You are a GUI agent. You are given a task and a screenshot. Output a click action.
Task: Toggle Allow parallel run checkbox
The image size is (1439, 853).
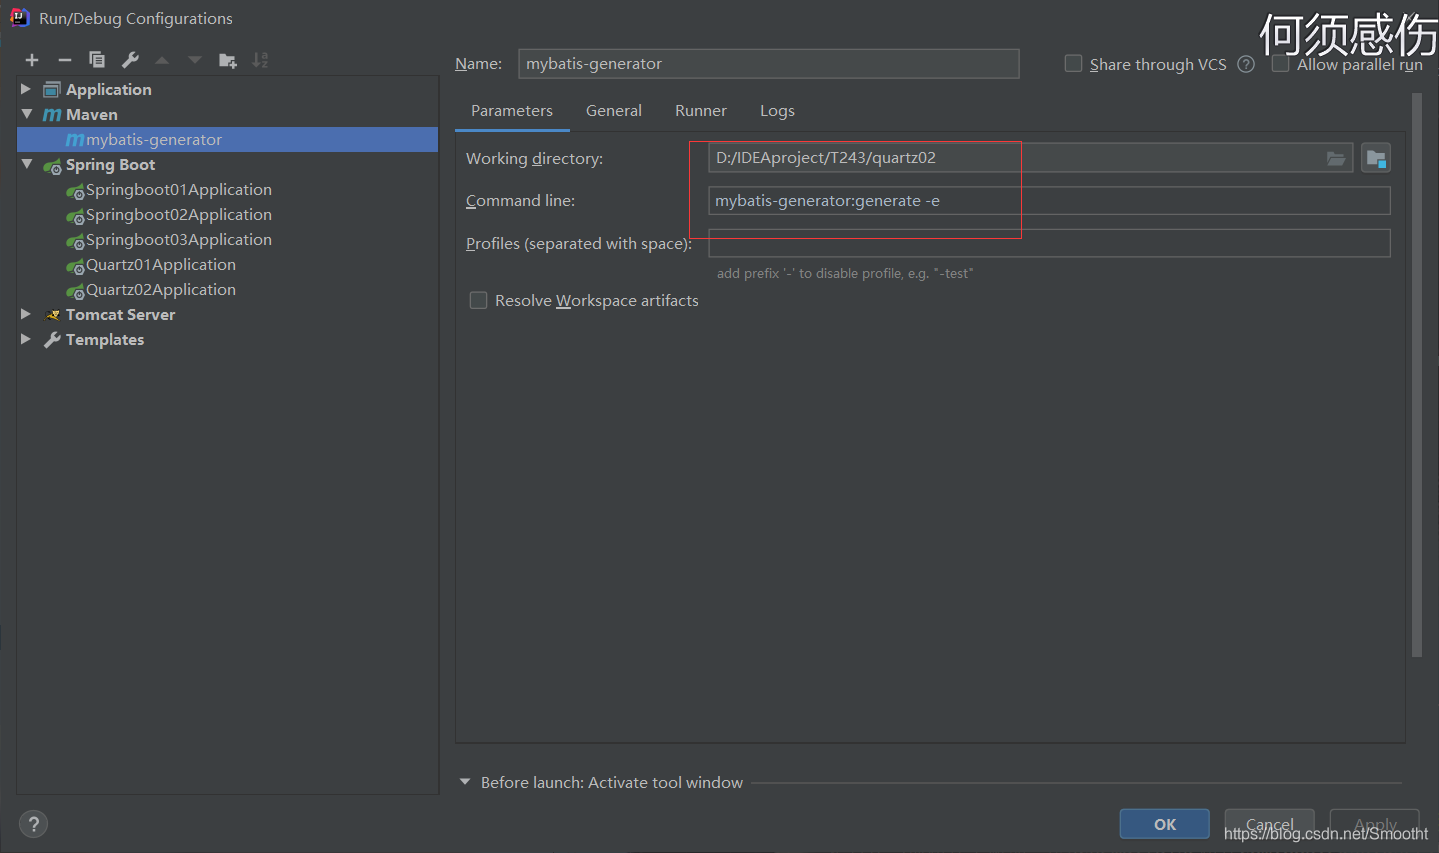click(1280, 64)
